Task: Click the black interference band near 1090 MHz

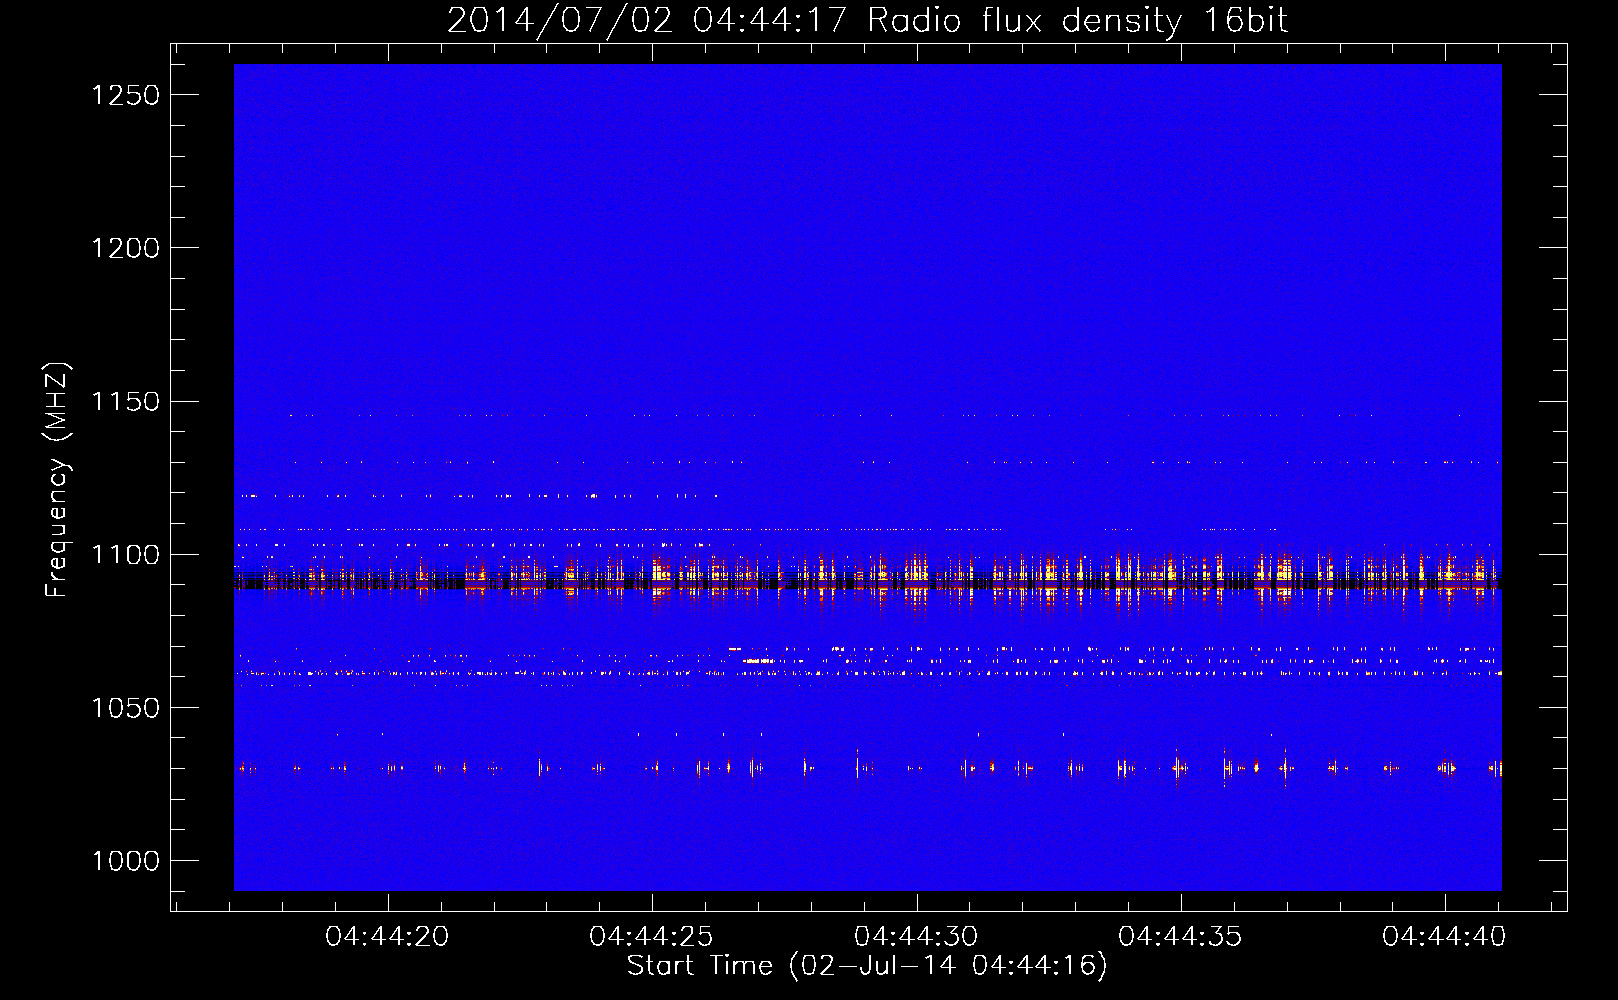Action: tap(867, 581)
